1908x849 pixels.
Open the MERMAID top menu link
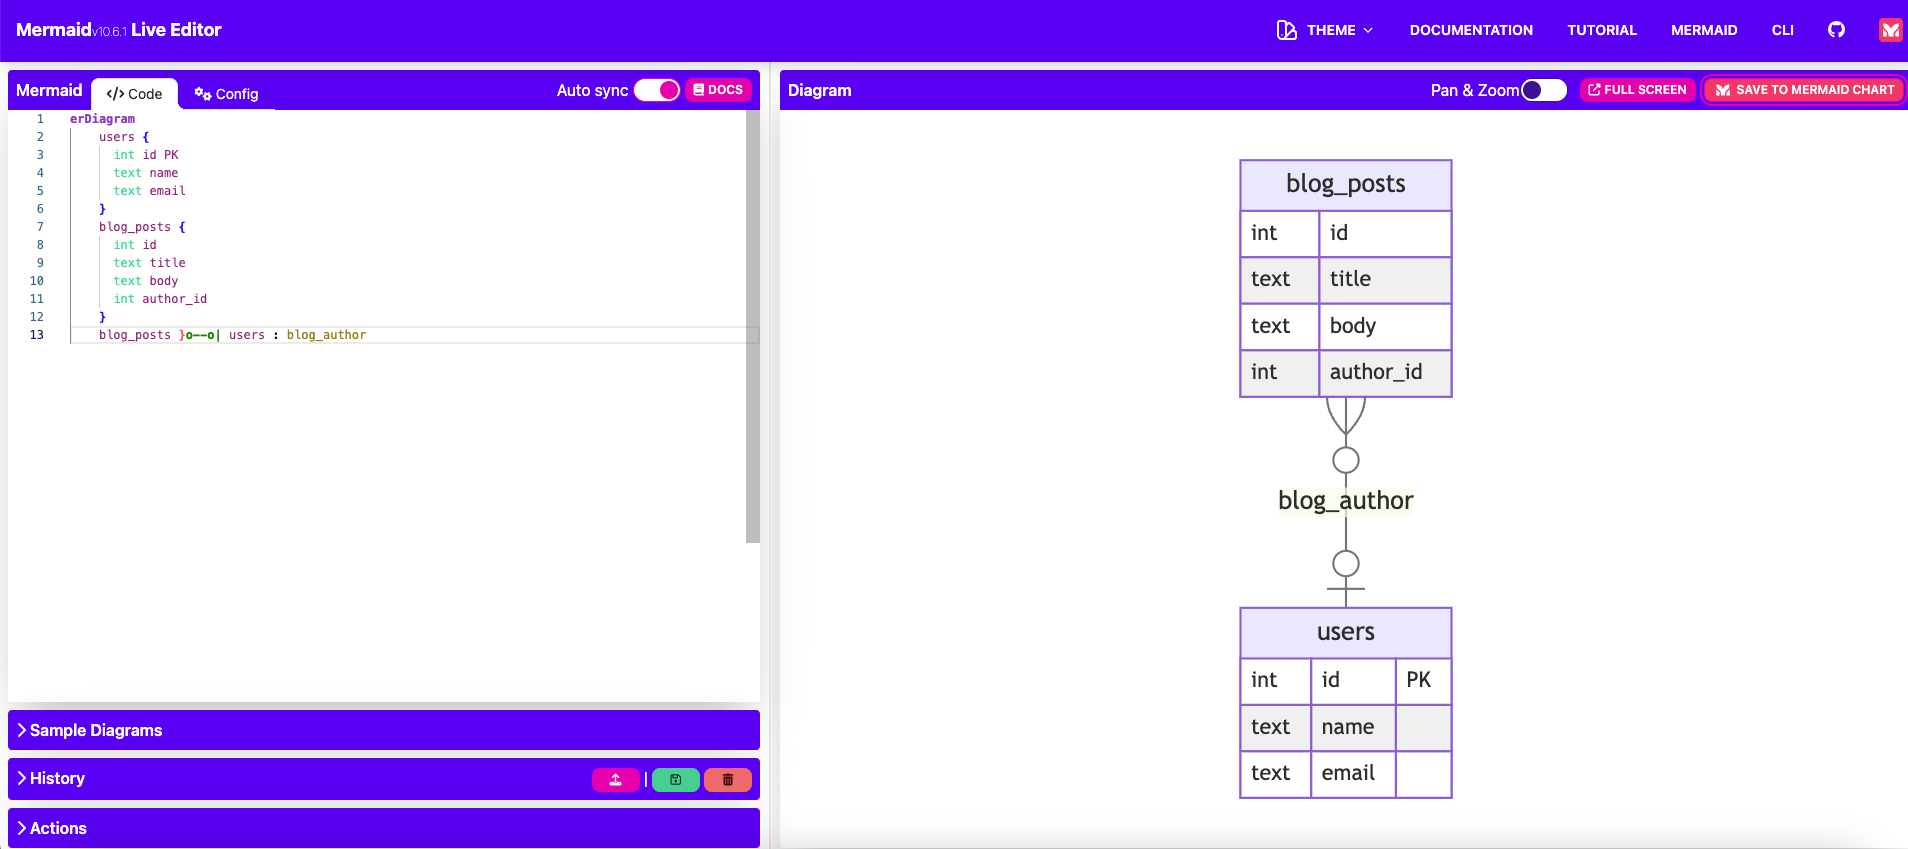point(1704,30)
